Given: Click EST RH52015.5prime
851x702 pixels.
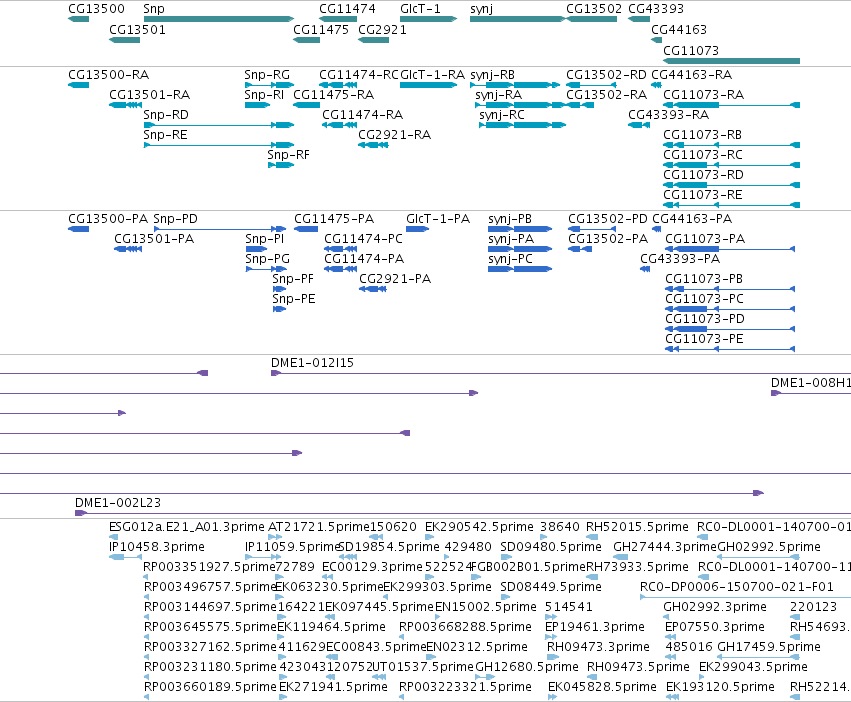Looking at the screenshot, I should tap(592, 537).
